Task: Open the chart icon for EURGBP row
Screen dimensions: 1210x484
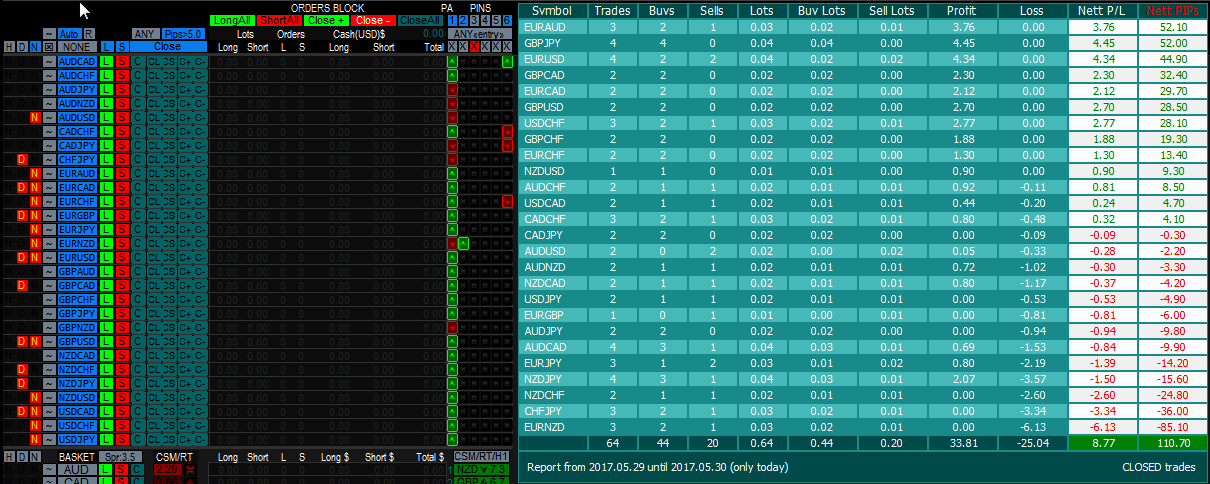Action: click(x=49, y=215)
